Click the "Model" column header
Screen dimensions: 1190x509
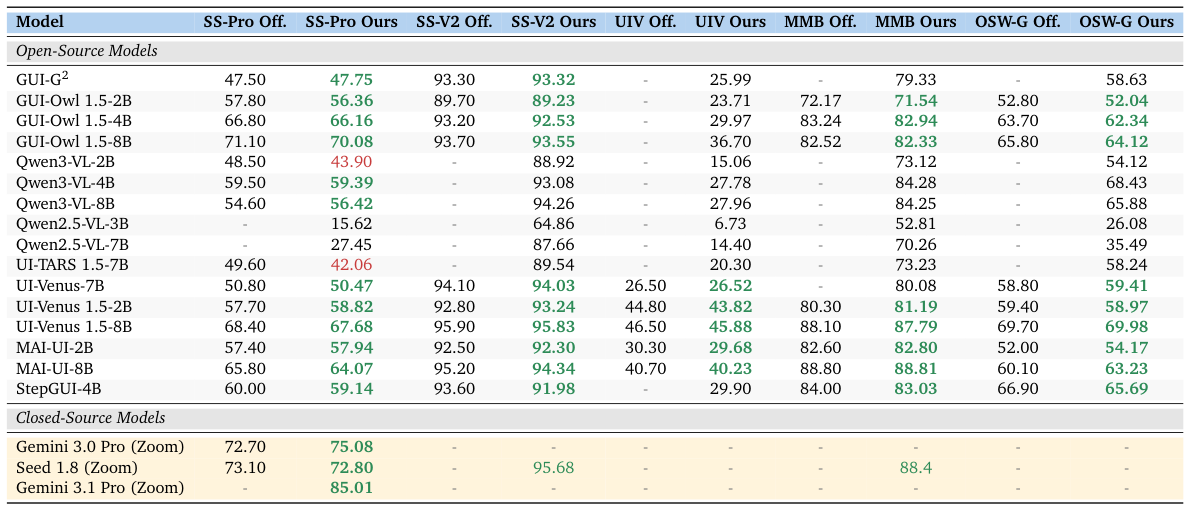(x=40, y=22)
